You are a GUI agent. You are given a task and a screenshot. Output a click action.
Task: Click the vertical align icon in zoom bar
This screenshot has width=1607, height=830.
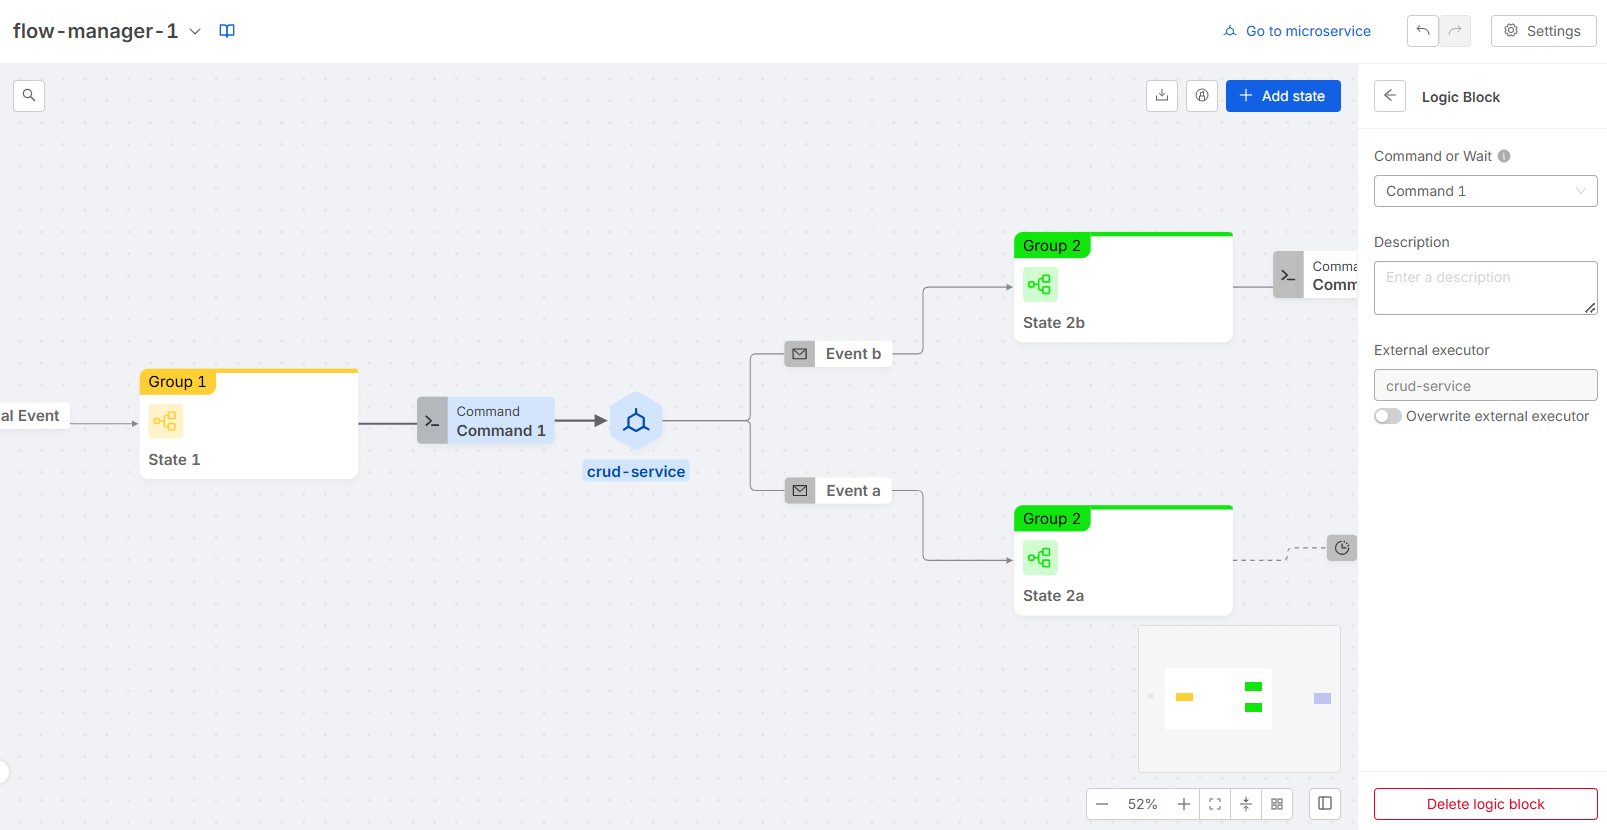pyautogui.click(x=1246, y=804)
